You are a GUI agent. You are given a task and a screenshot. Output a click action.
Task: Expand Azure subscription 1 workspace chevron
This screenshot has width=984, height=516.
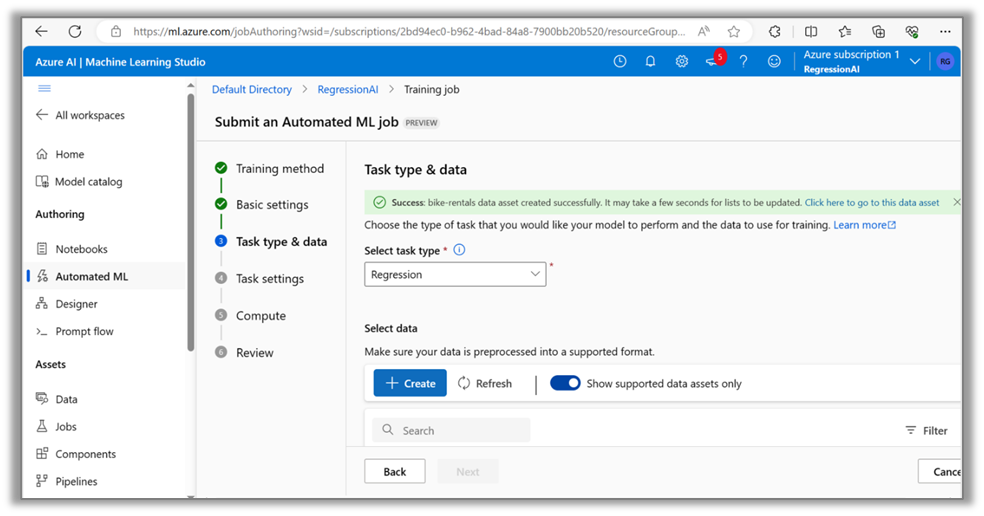(915, 62)
